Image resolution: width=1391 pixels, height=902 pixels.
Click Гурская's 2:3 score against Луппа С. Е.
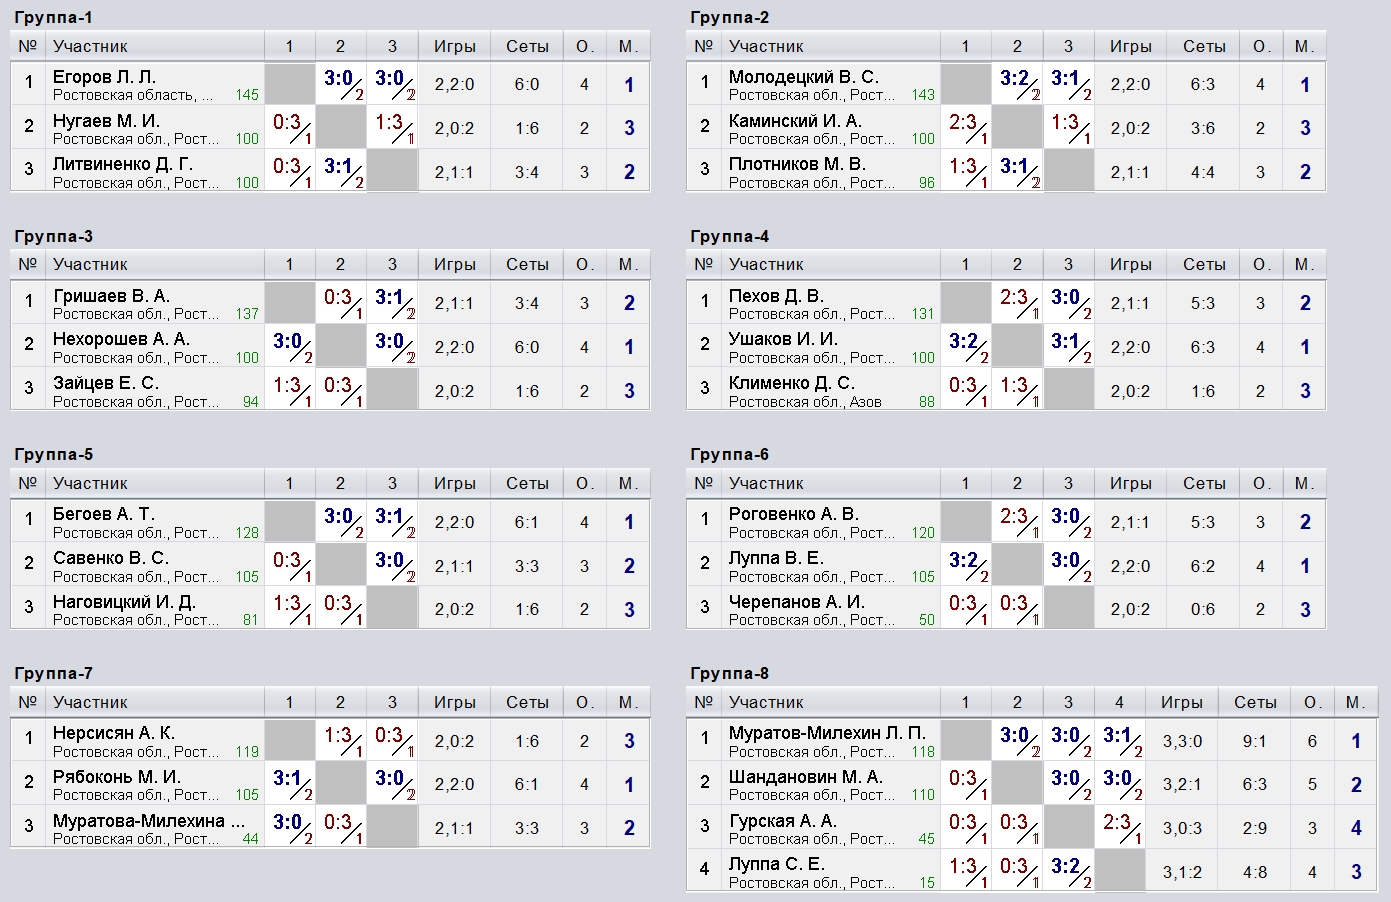pyautogui.click(x=1118, y=827)
